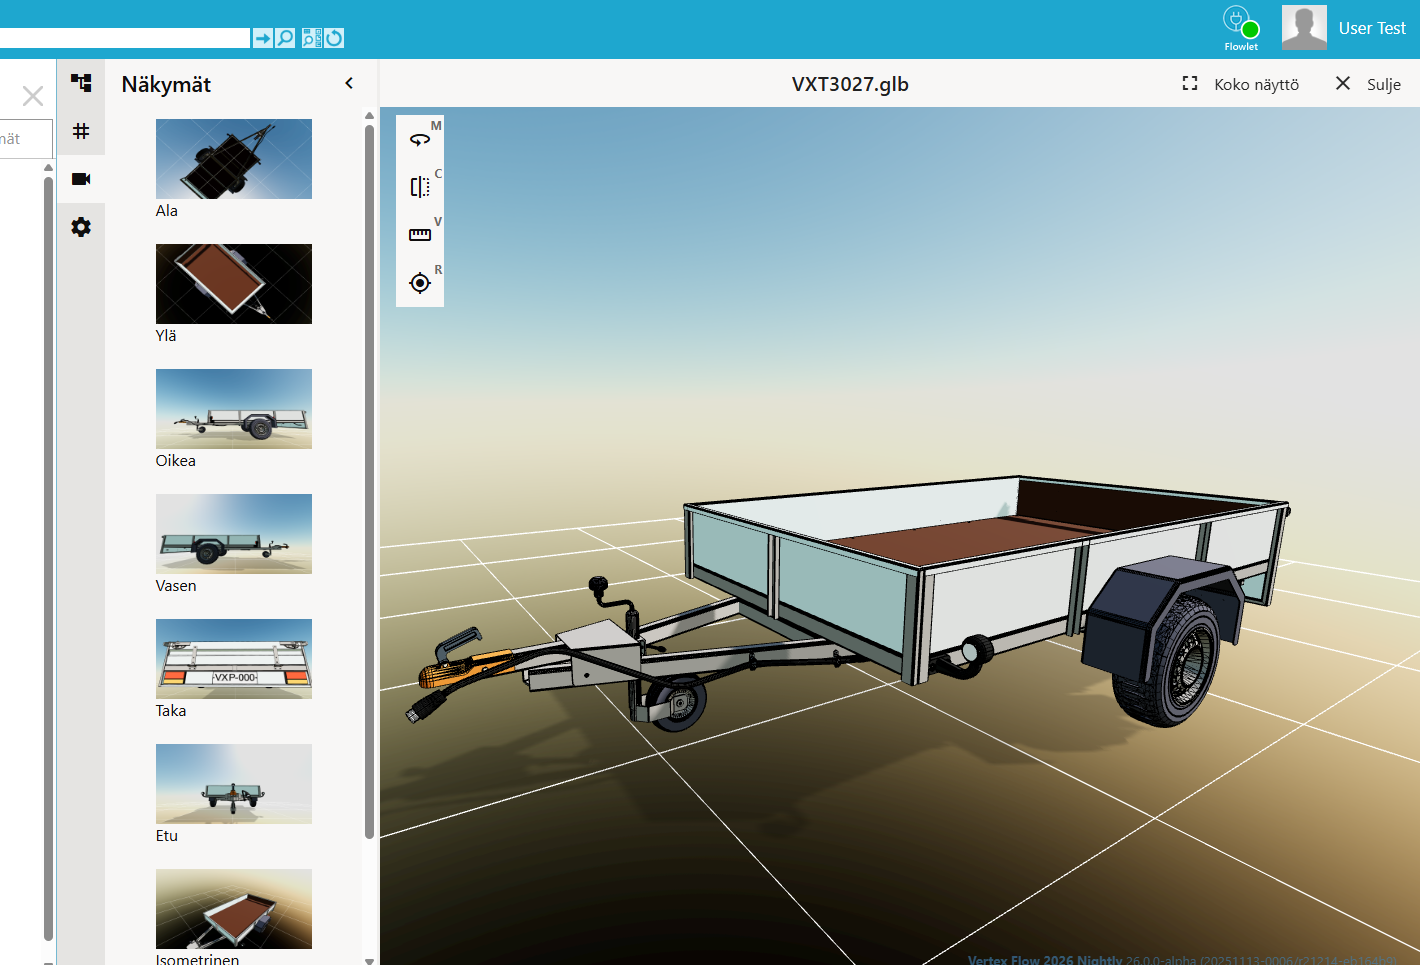The image size is (1420, 965).
Task: Switch to the Taka rear view
Action: click(x=233, y=659)
